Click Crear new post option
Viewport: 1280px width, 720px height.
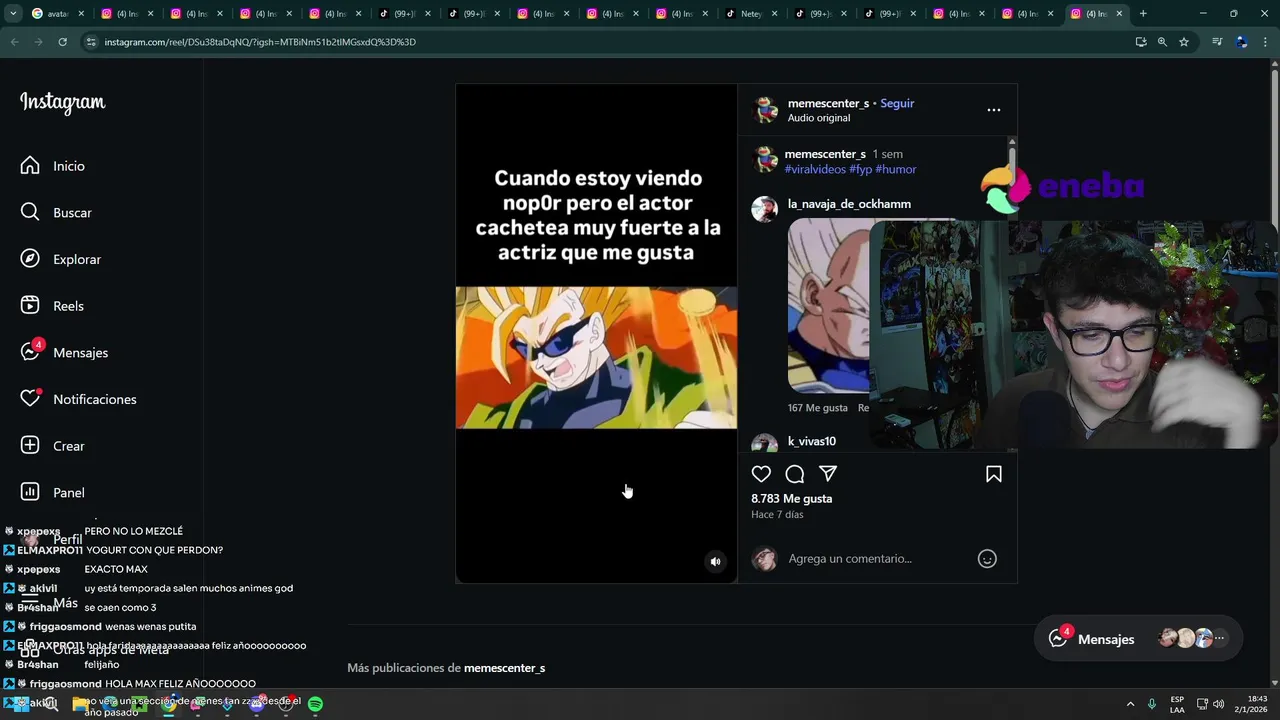[x=52, y=446]
